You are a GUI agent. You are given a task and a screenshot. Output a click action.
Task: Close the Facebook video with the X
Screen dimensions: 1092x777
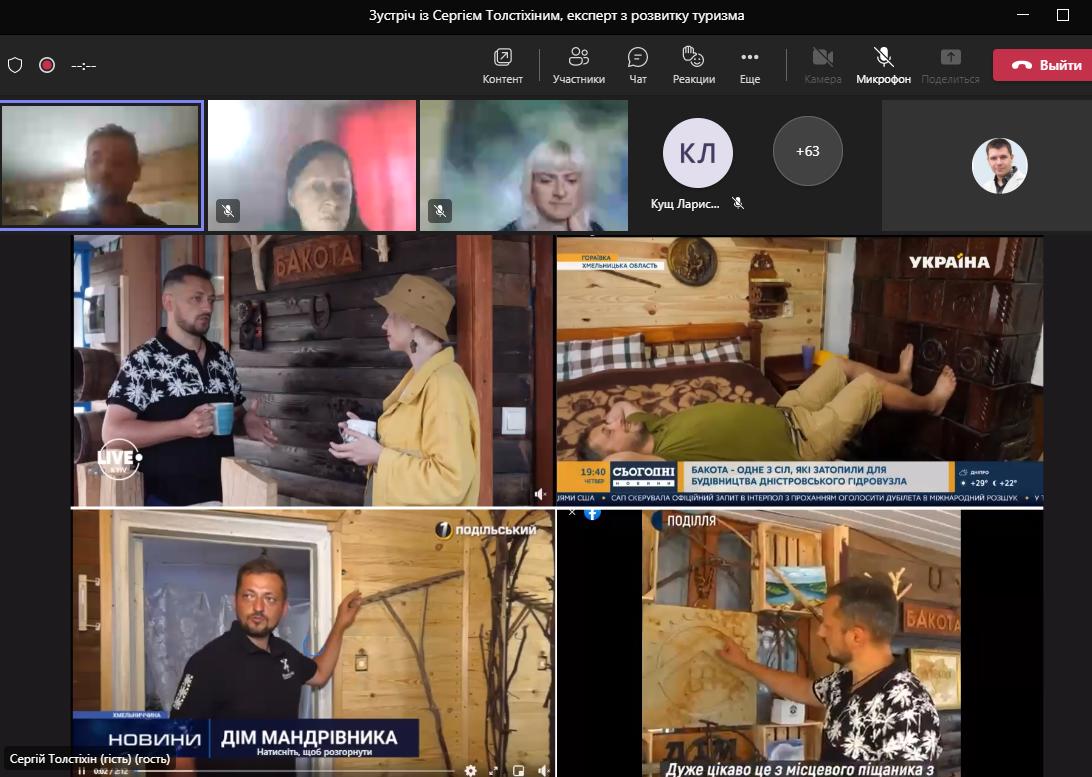pos(572,512)
